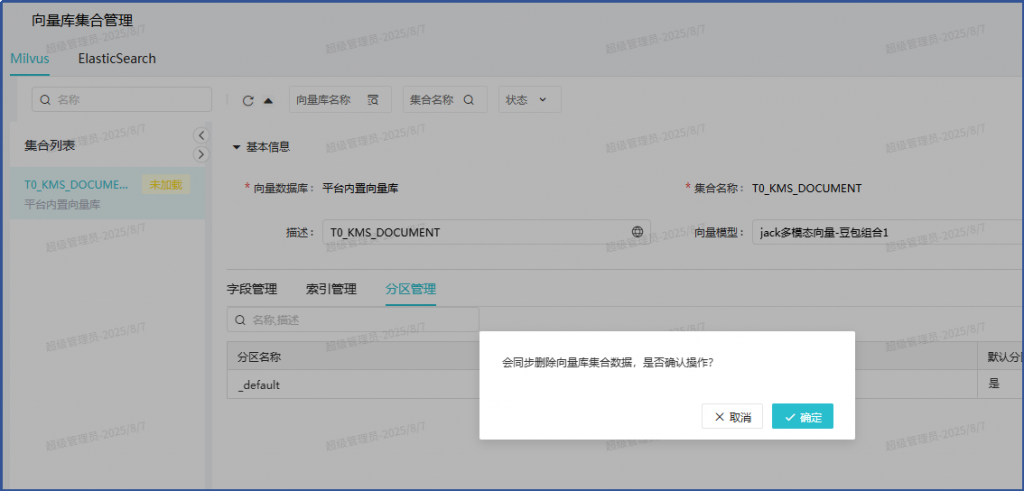Open the 索引管理 tab
Screen dimensions: 1024x491
point(331,289)
